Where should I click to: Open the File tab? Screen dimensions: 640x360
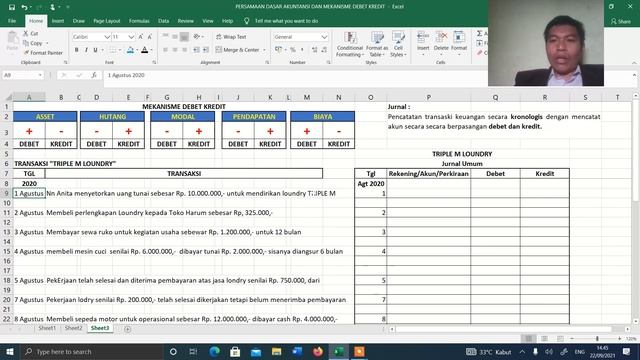point(12,21)
